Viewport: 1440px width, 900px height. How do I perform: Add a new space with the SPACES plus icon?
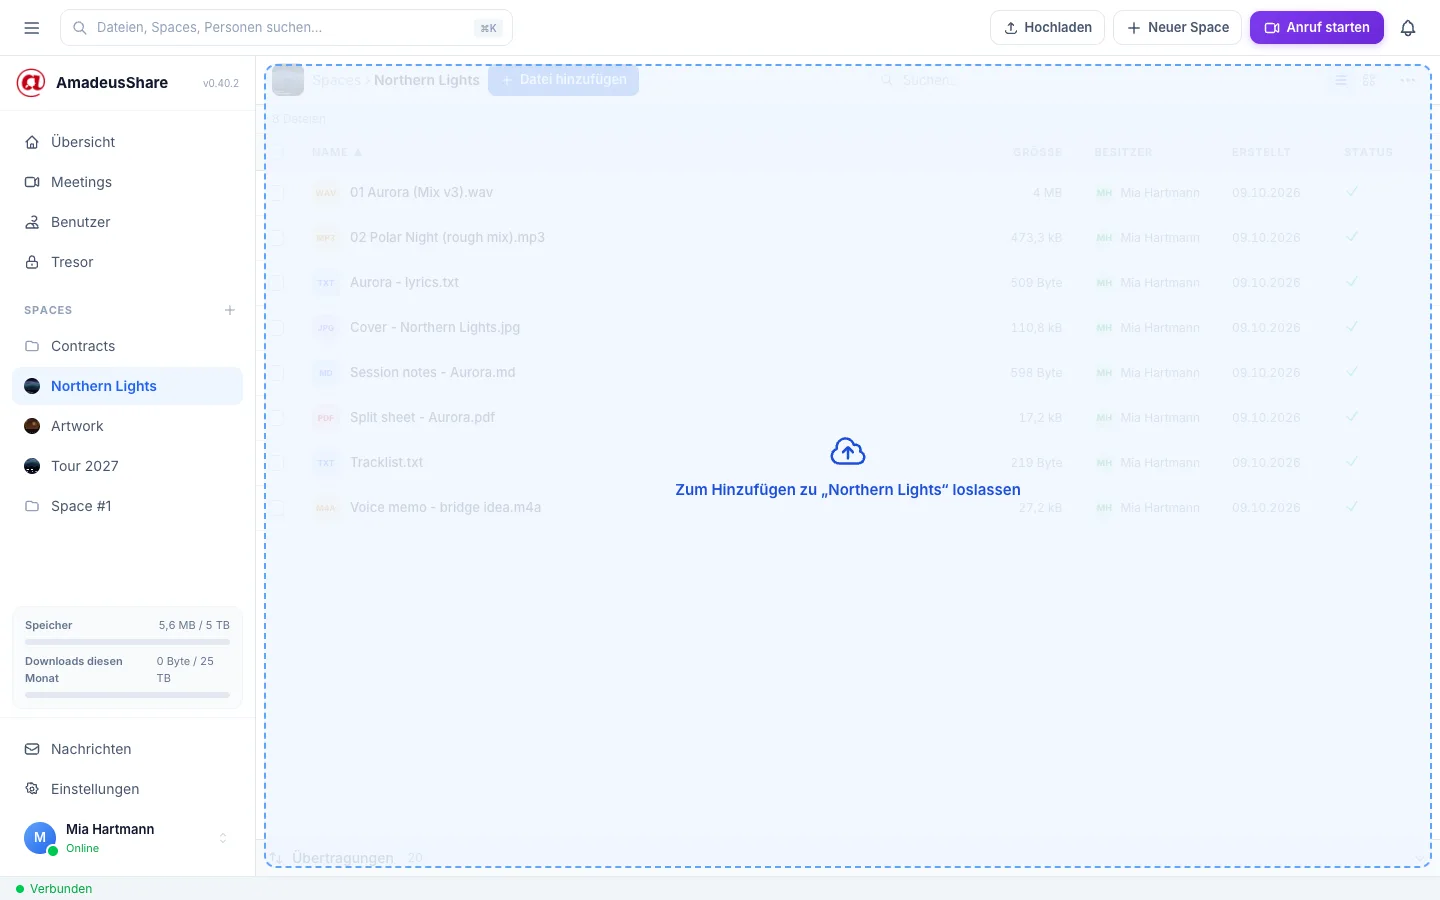(x=230, y=310)
